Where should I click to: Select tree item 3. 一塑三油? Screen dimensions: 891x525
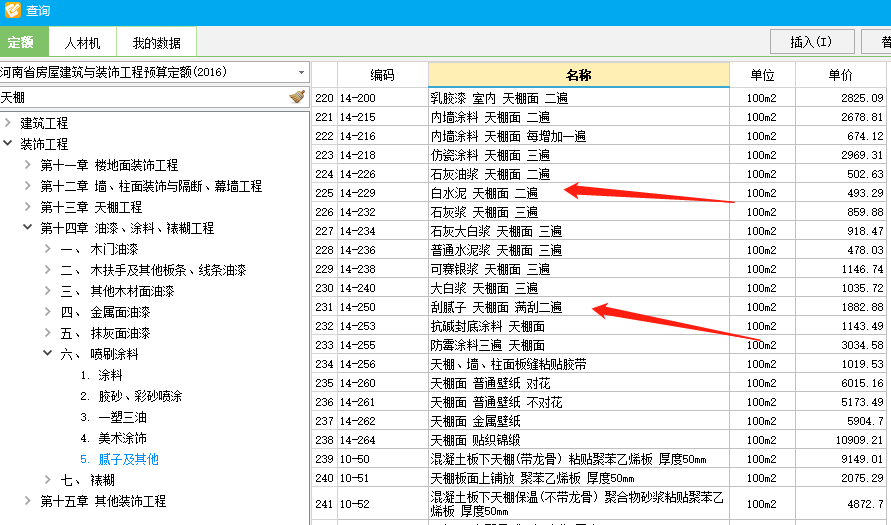113,417
